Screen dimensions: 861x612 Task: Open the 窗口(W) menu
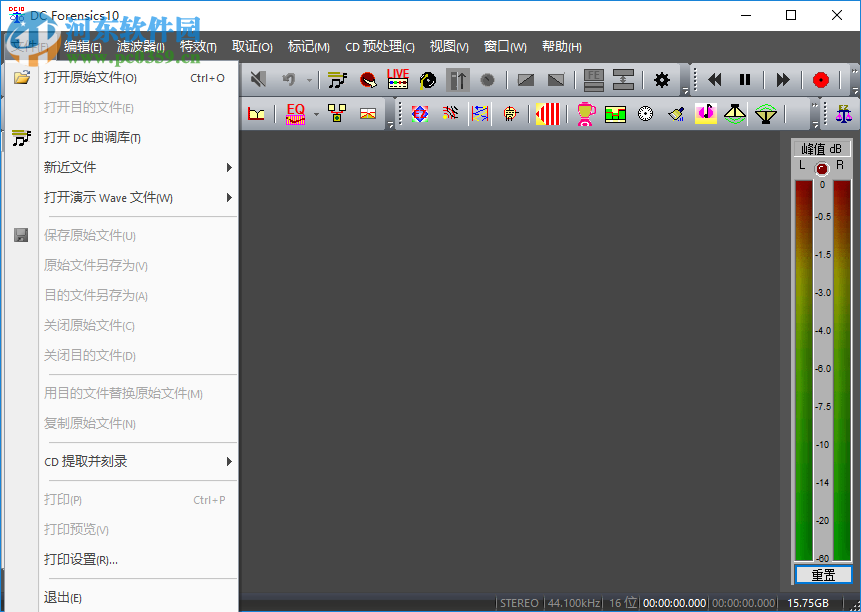click(505, 47)
